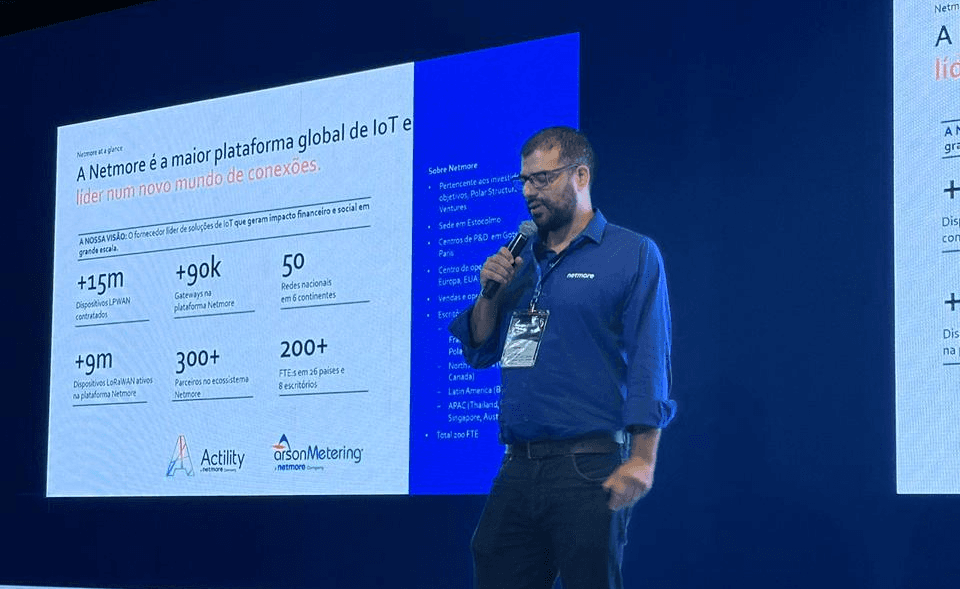This screenshot has width=960, height=589.
Task: Click the "Netmore at a glance" slide label
Action: pos(99,151)
